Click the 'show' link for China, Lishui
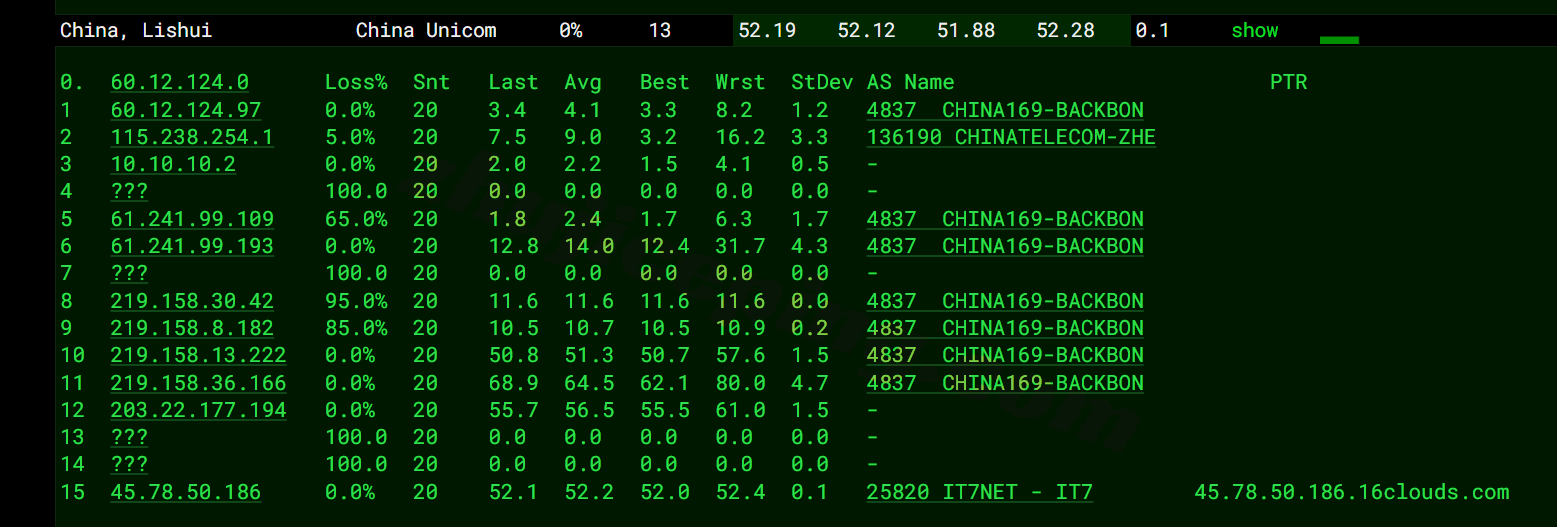The height and width of the screenshot is (527, 1557). (1254, 30)
